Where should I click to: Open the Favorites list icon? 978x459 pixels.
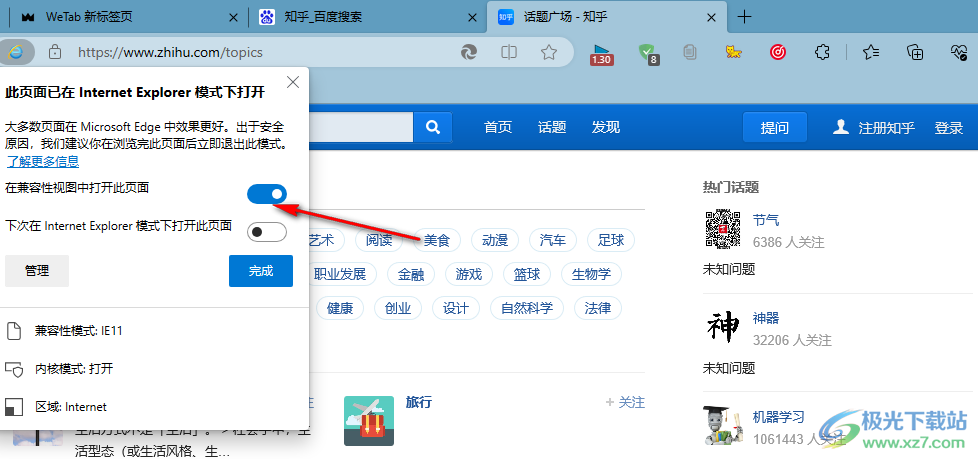click(x=871, y=52)
